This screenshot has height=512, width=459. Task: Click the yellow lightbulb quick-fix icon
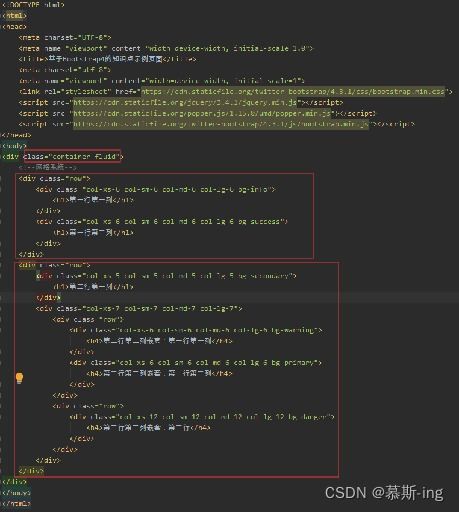[19, 378]
